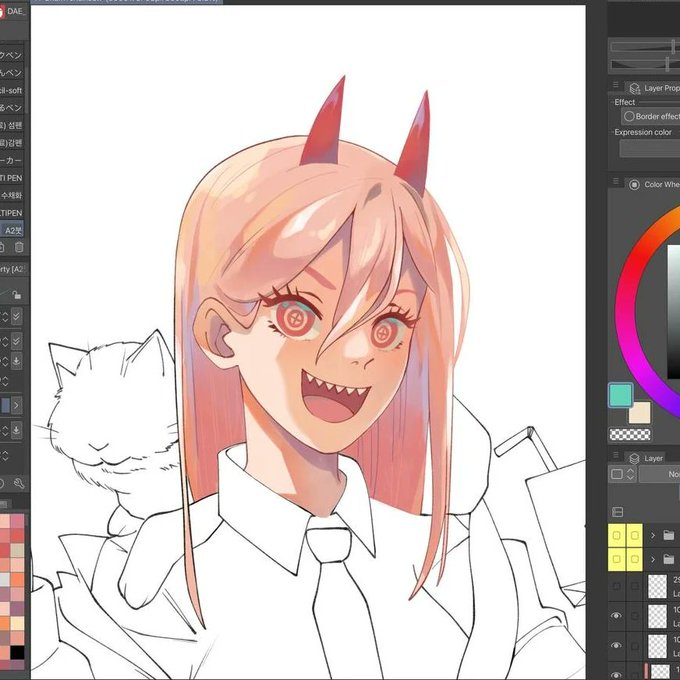Screen dimensions: 680x680
Task: Select the teal main color swatch
Action: point(621,395)
